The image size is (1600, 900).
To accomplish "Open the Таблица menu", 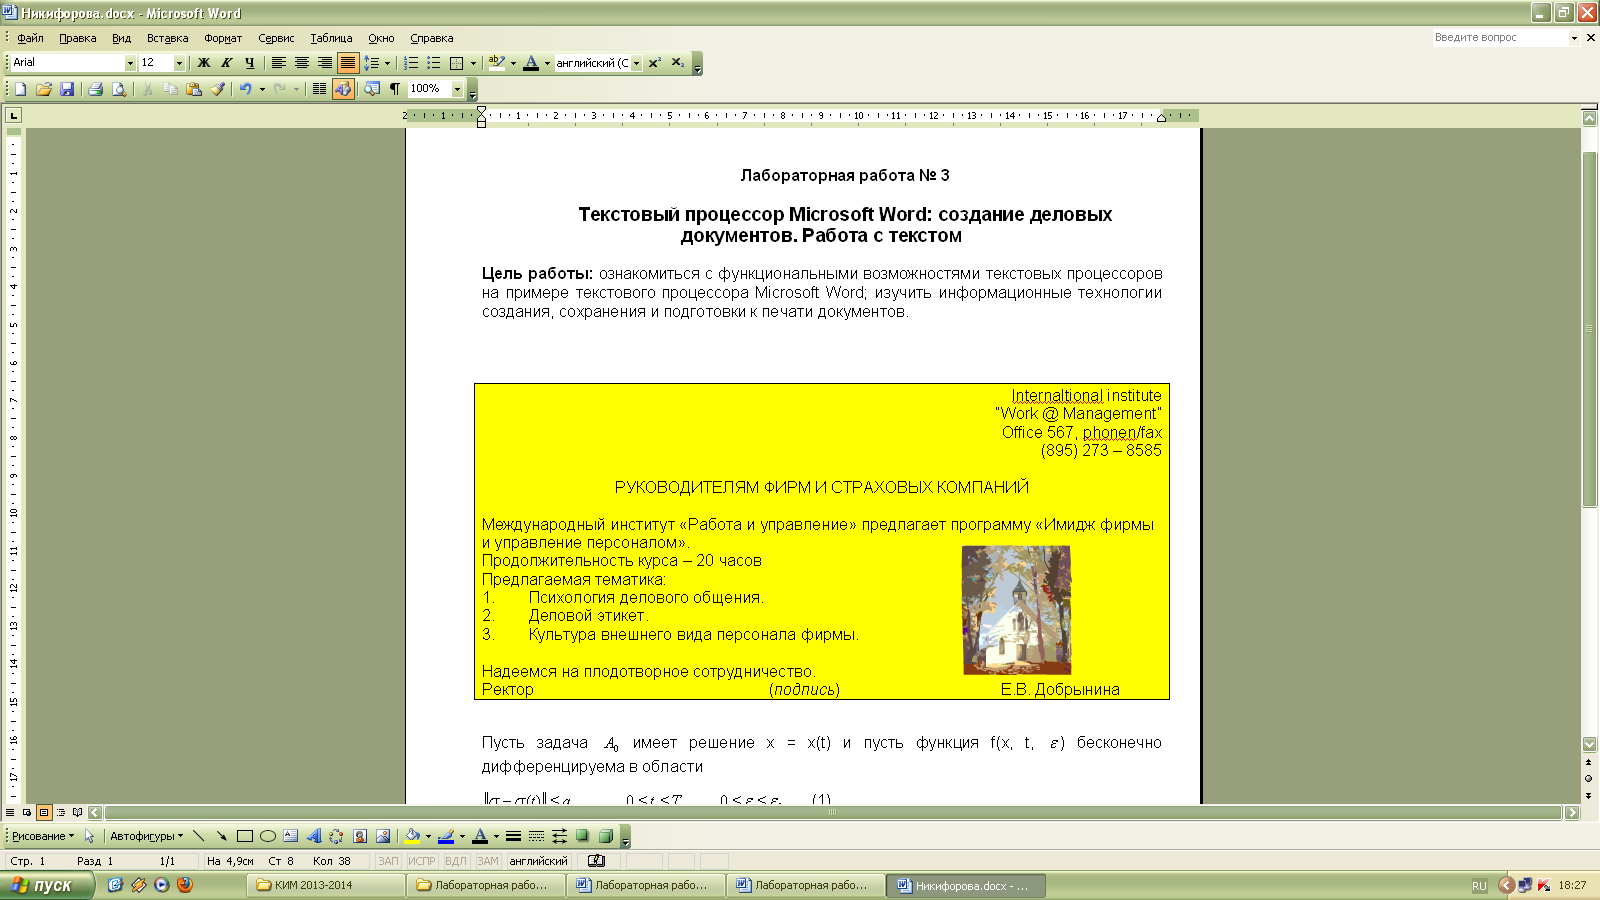I will (x=331, y=38).
